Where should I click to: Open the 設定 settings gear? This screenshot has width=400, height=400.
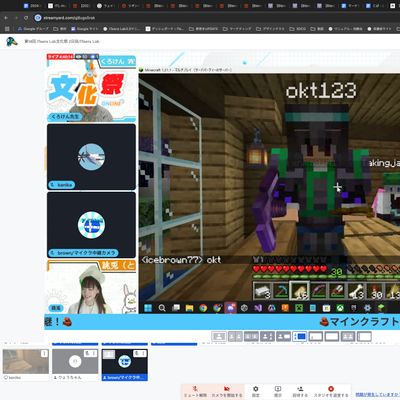click(255, 392)
